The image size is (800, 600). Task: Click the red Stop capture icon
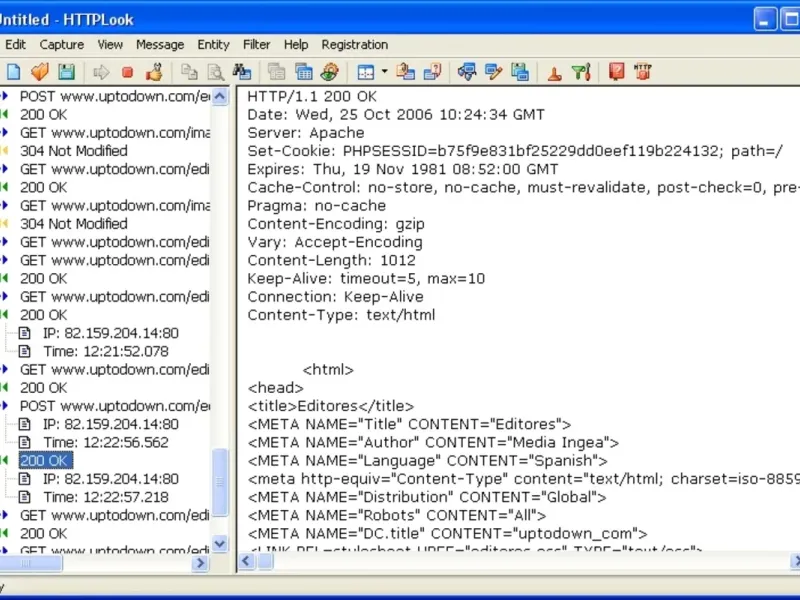[128, 72]
